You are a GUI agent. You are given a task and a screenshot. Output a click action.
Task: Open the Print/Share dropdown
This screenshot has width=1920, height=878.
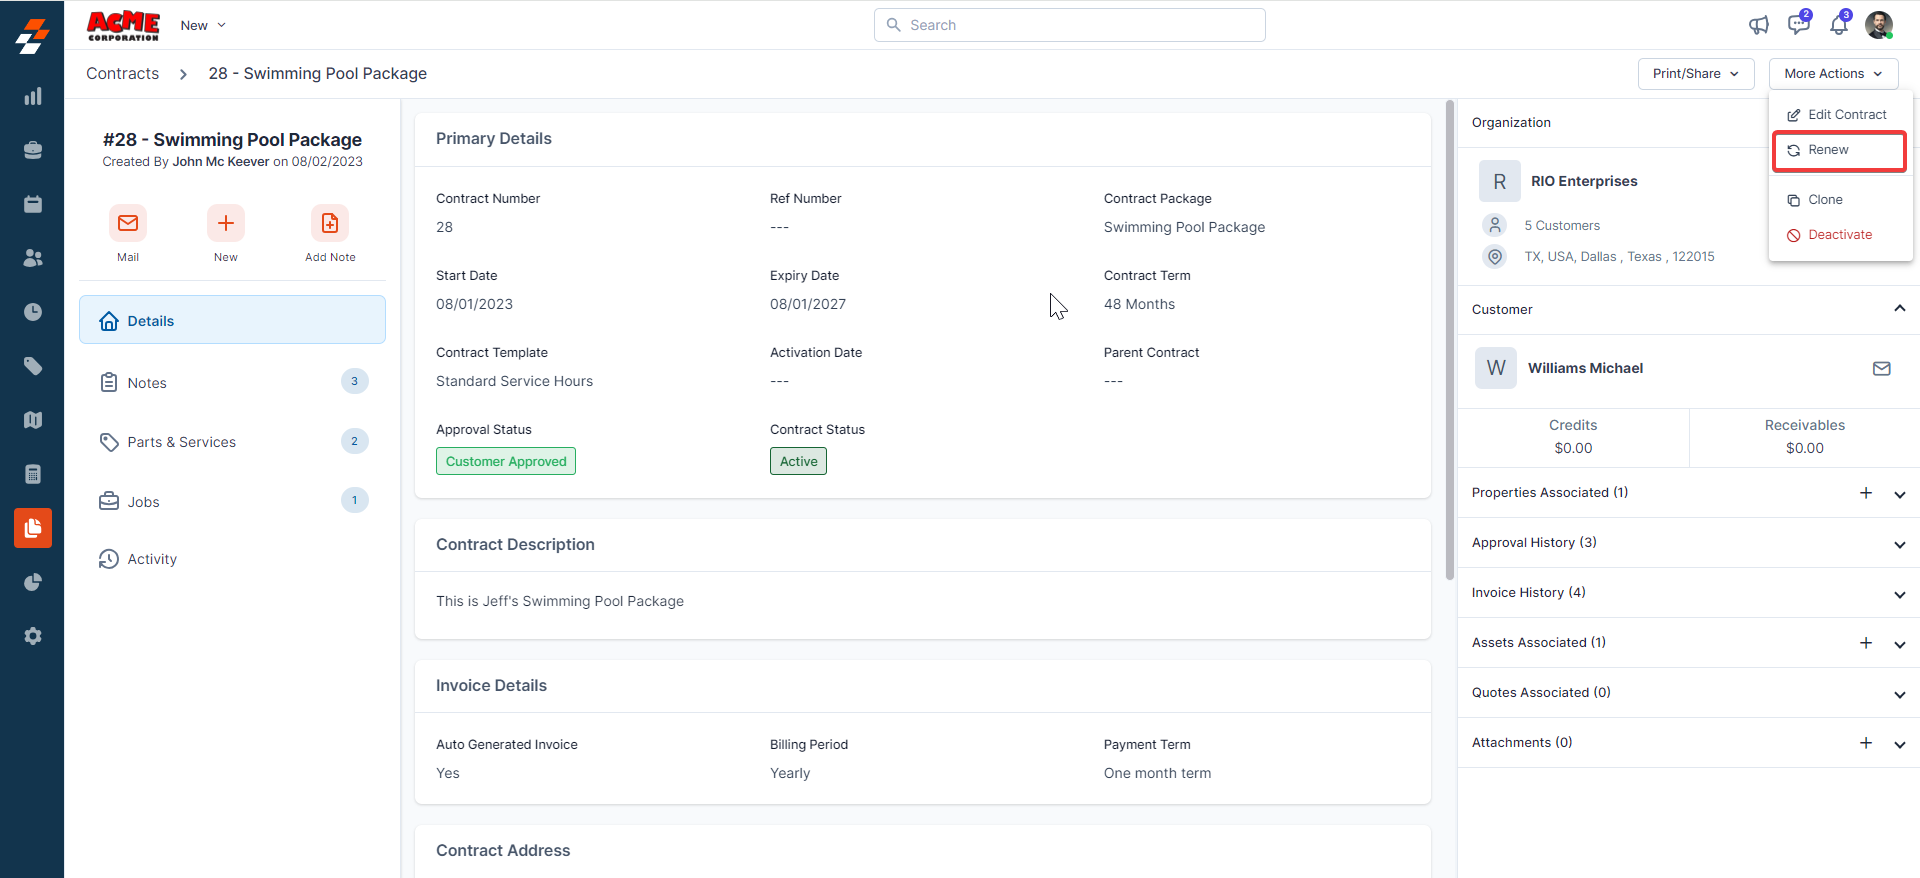click(x=1695, y=74)
